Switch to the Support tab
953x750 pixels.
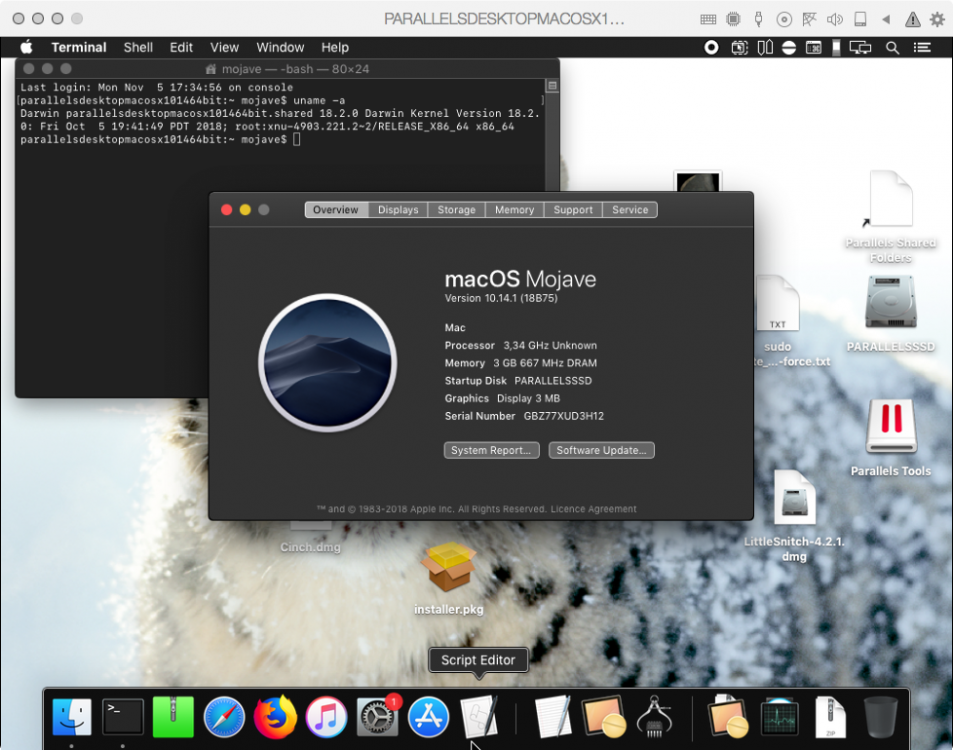tap(573, 210)
